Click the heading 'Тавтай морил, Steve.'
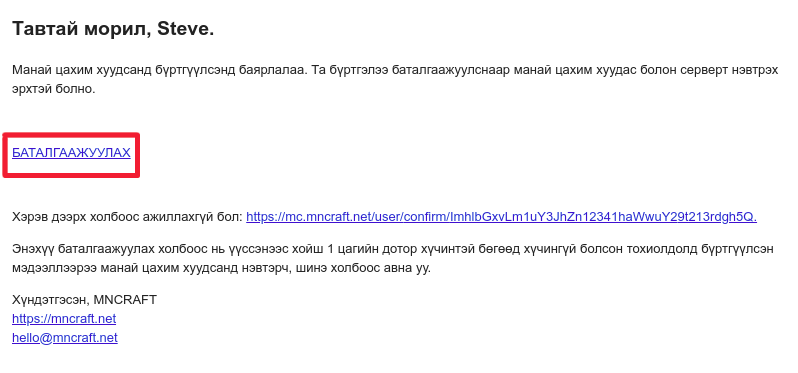This screenshot has width=798, height=373. point(113,29)
